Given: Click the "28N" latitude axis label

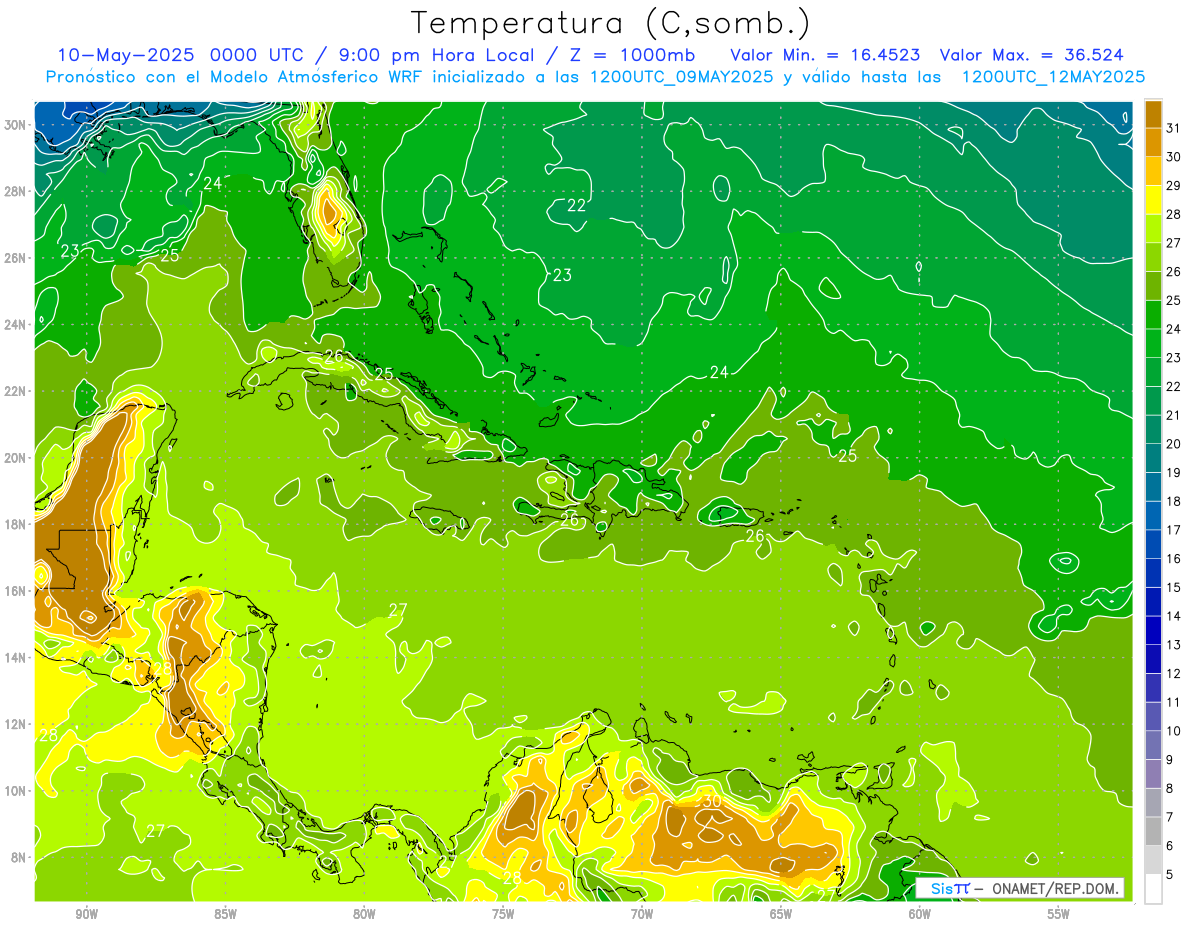Looking at the screenshot, I should coord(15,191).
